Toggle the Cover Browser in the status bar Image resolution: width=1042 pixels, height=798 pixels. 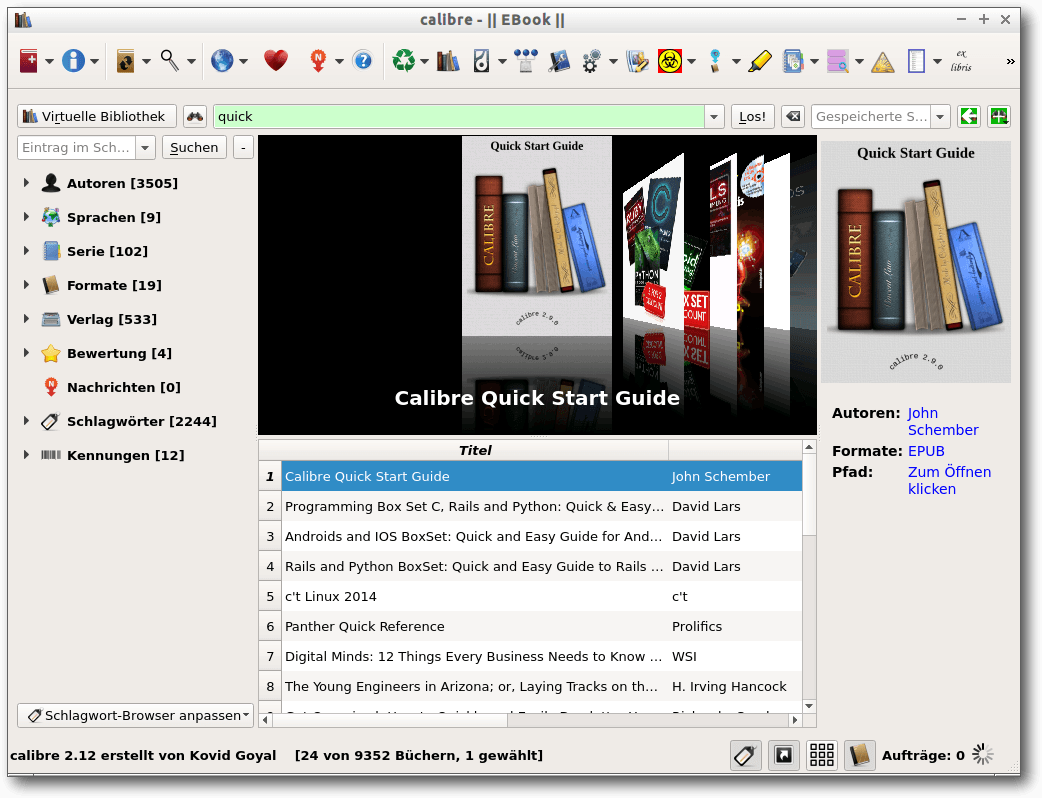784,755
